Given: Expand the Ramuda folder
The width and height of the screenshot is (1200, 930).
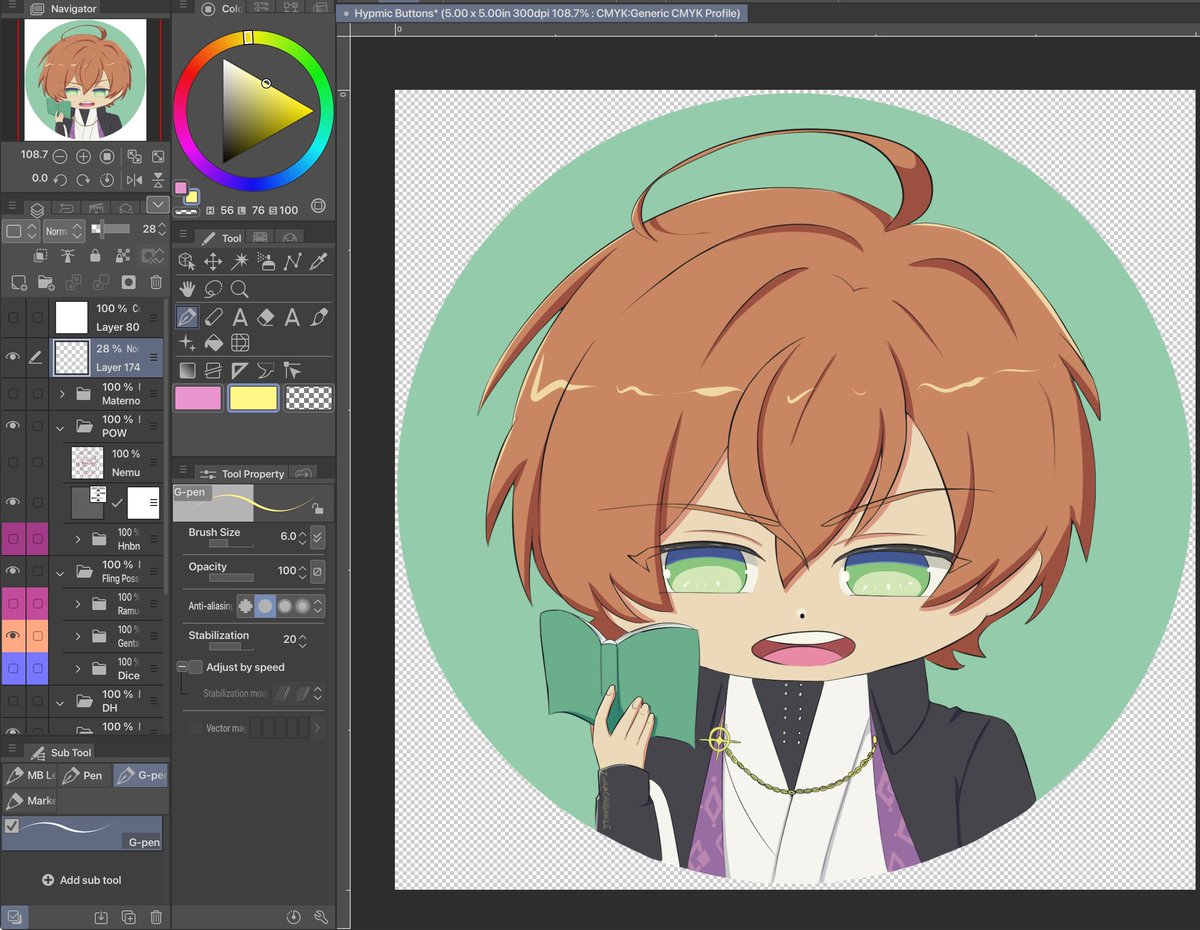Looking at the screenshot, I should click(x=78, y=604).
